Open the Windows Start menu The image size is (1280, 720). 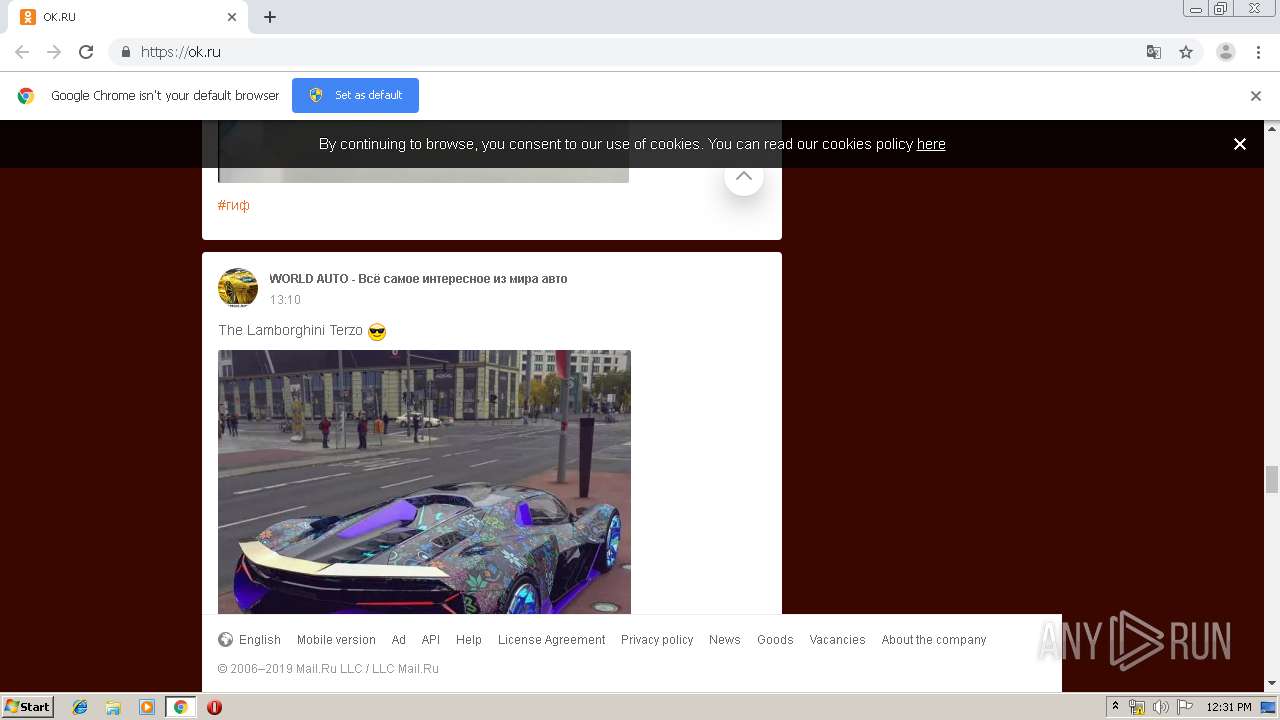point(28,707)
